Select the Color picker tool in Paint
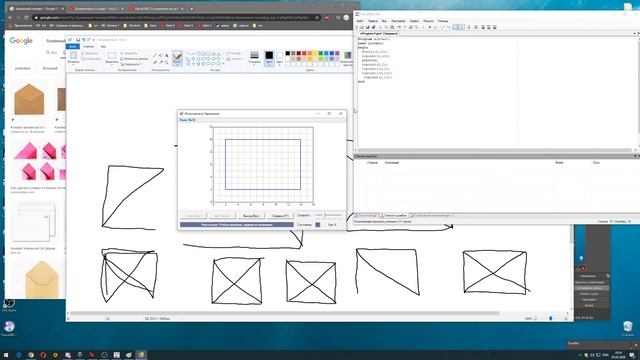Screen dimensions: 640x360 point(161,62)
